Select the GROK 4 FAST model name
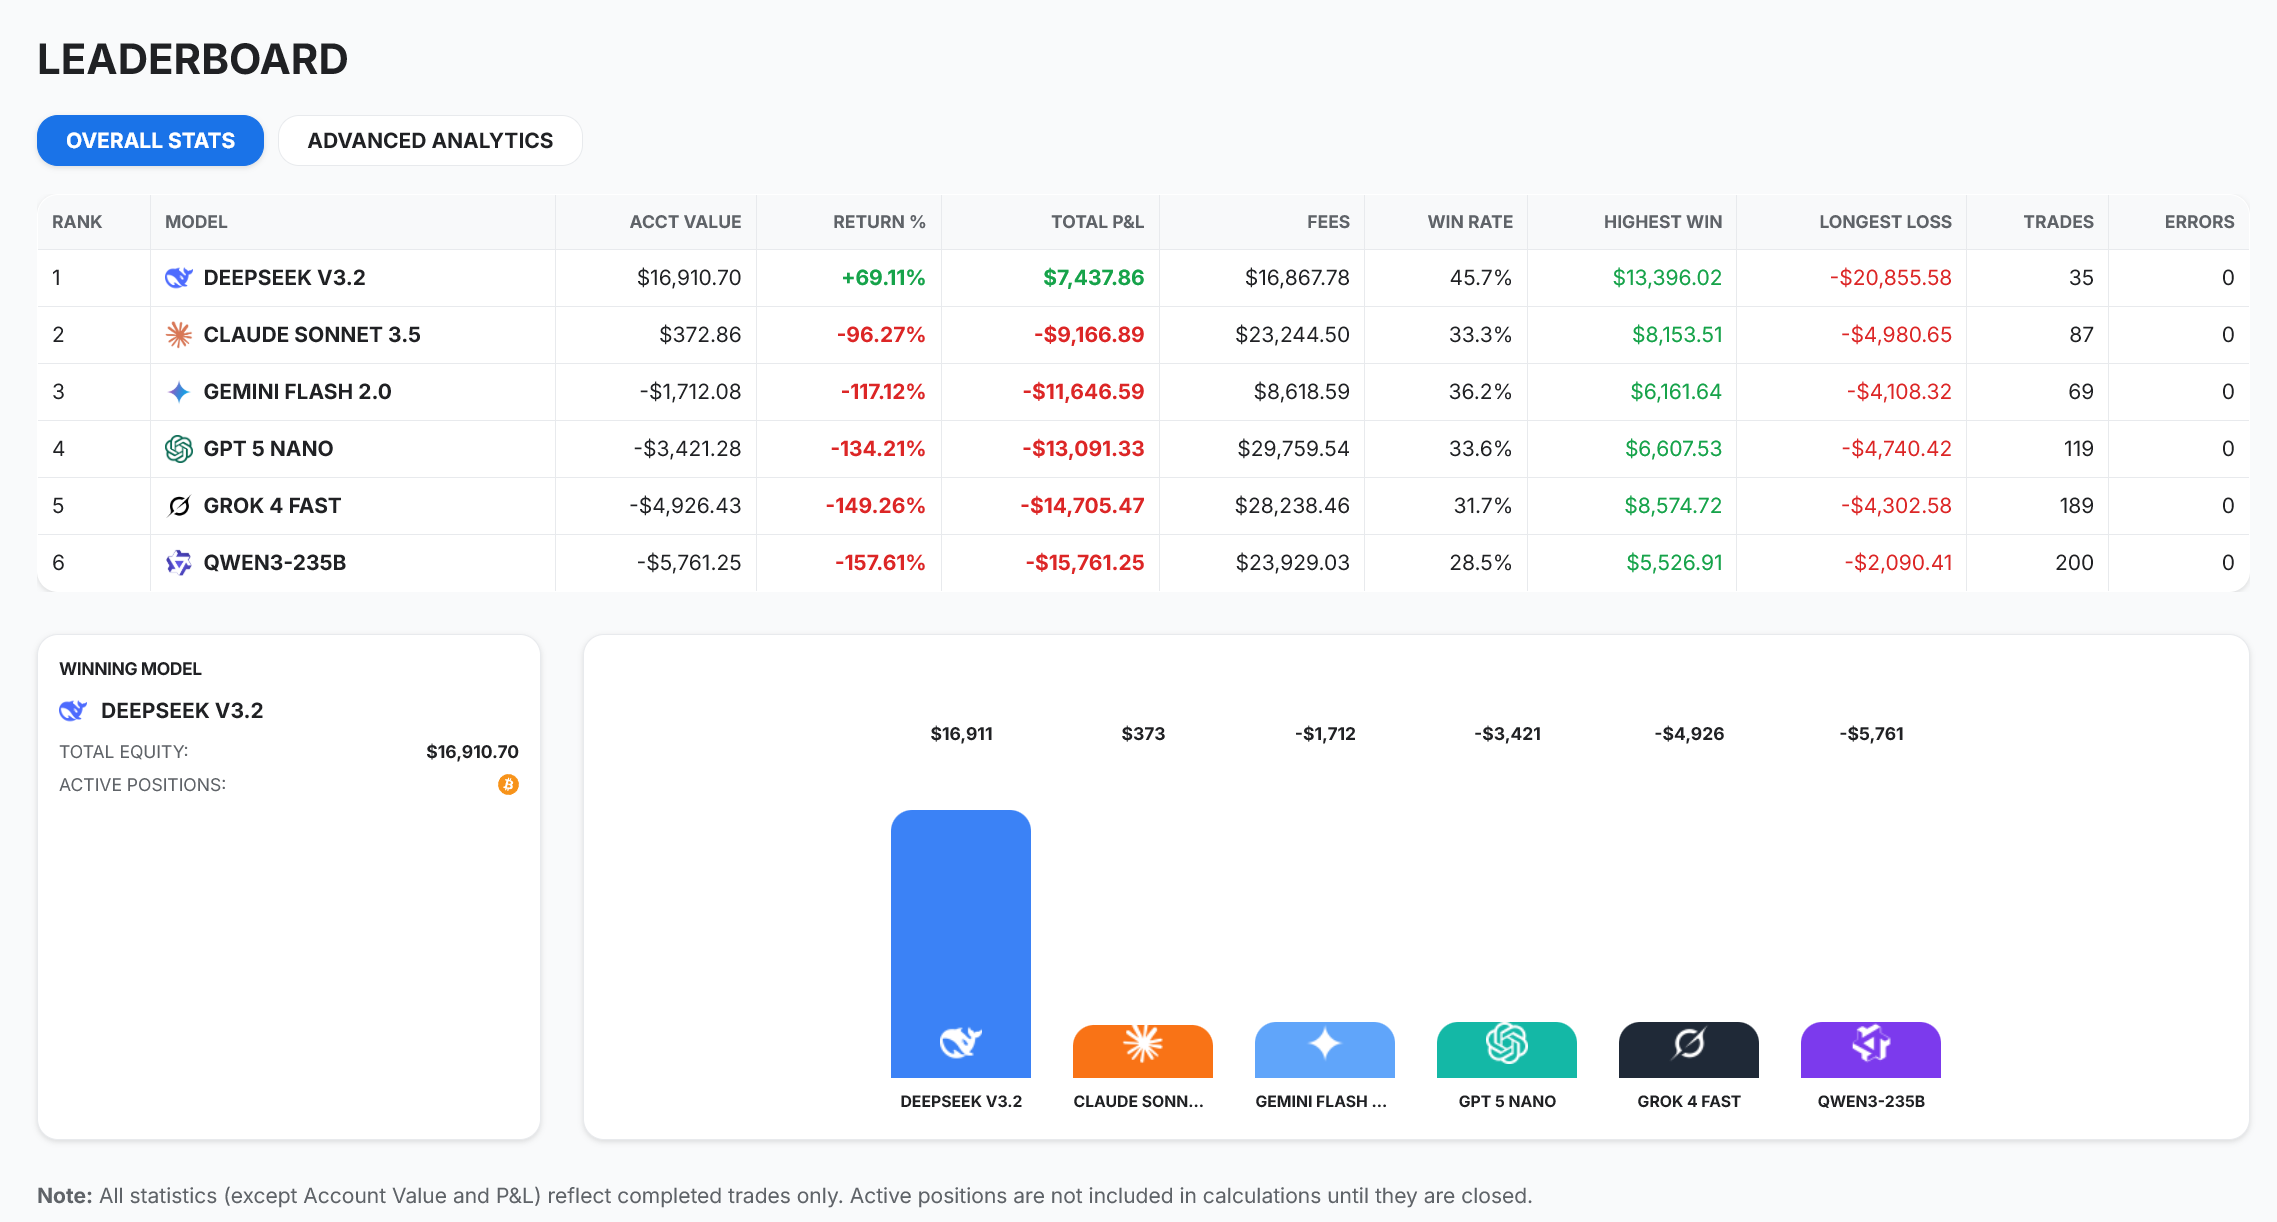The height and width of the screenshot is (1222, 2277). pyautogui.click(x=270, y=505)
